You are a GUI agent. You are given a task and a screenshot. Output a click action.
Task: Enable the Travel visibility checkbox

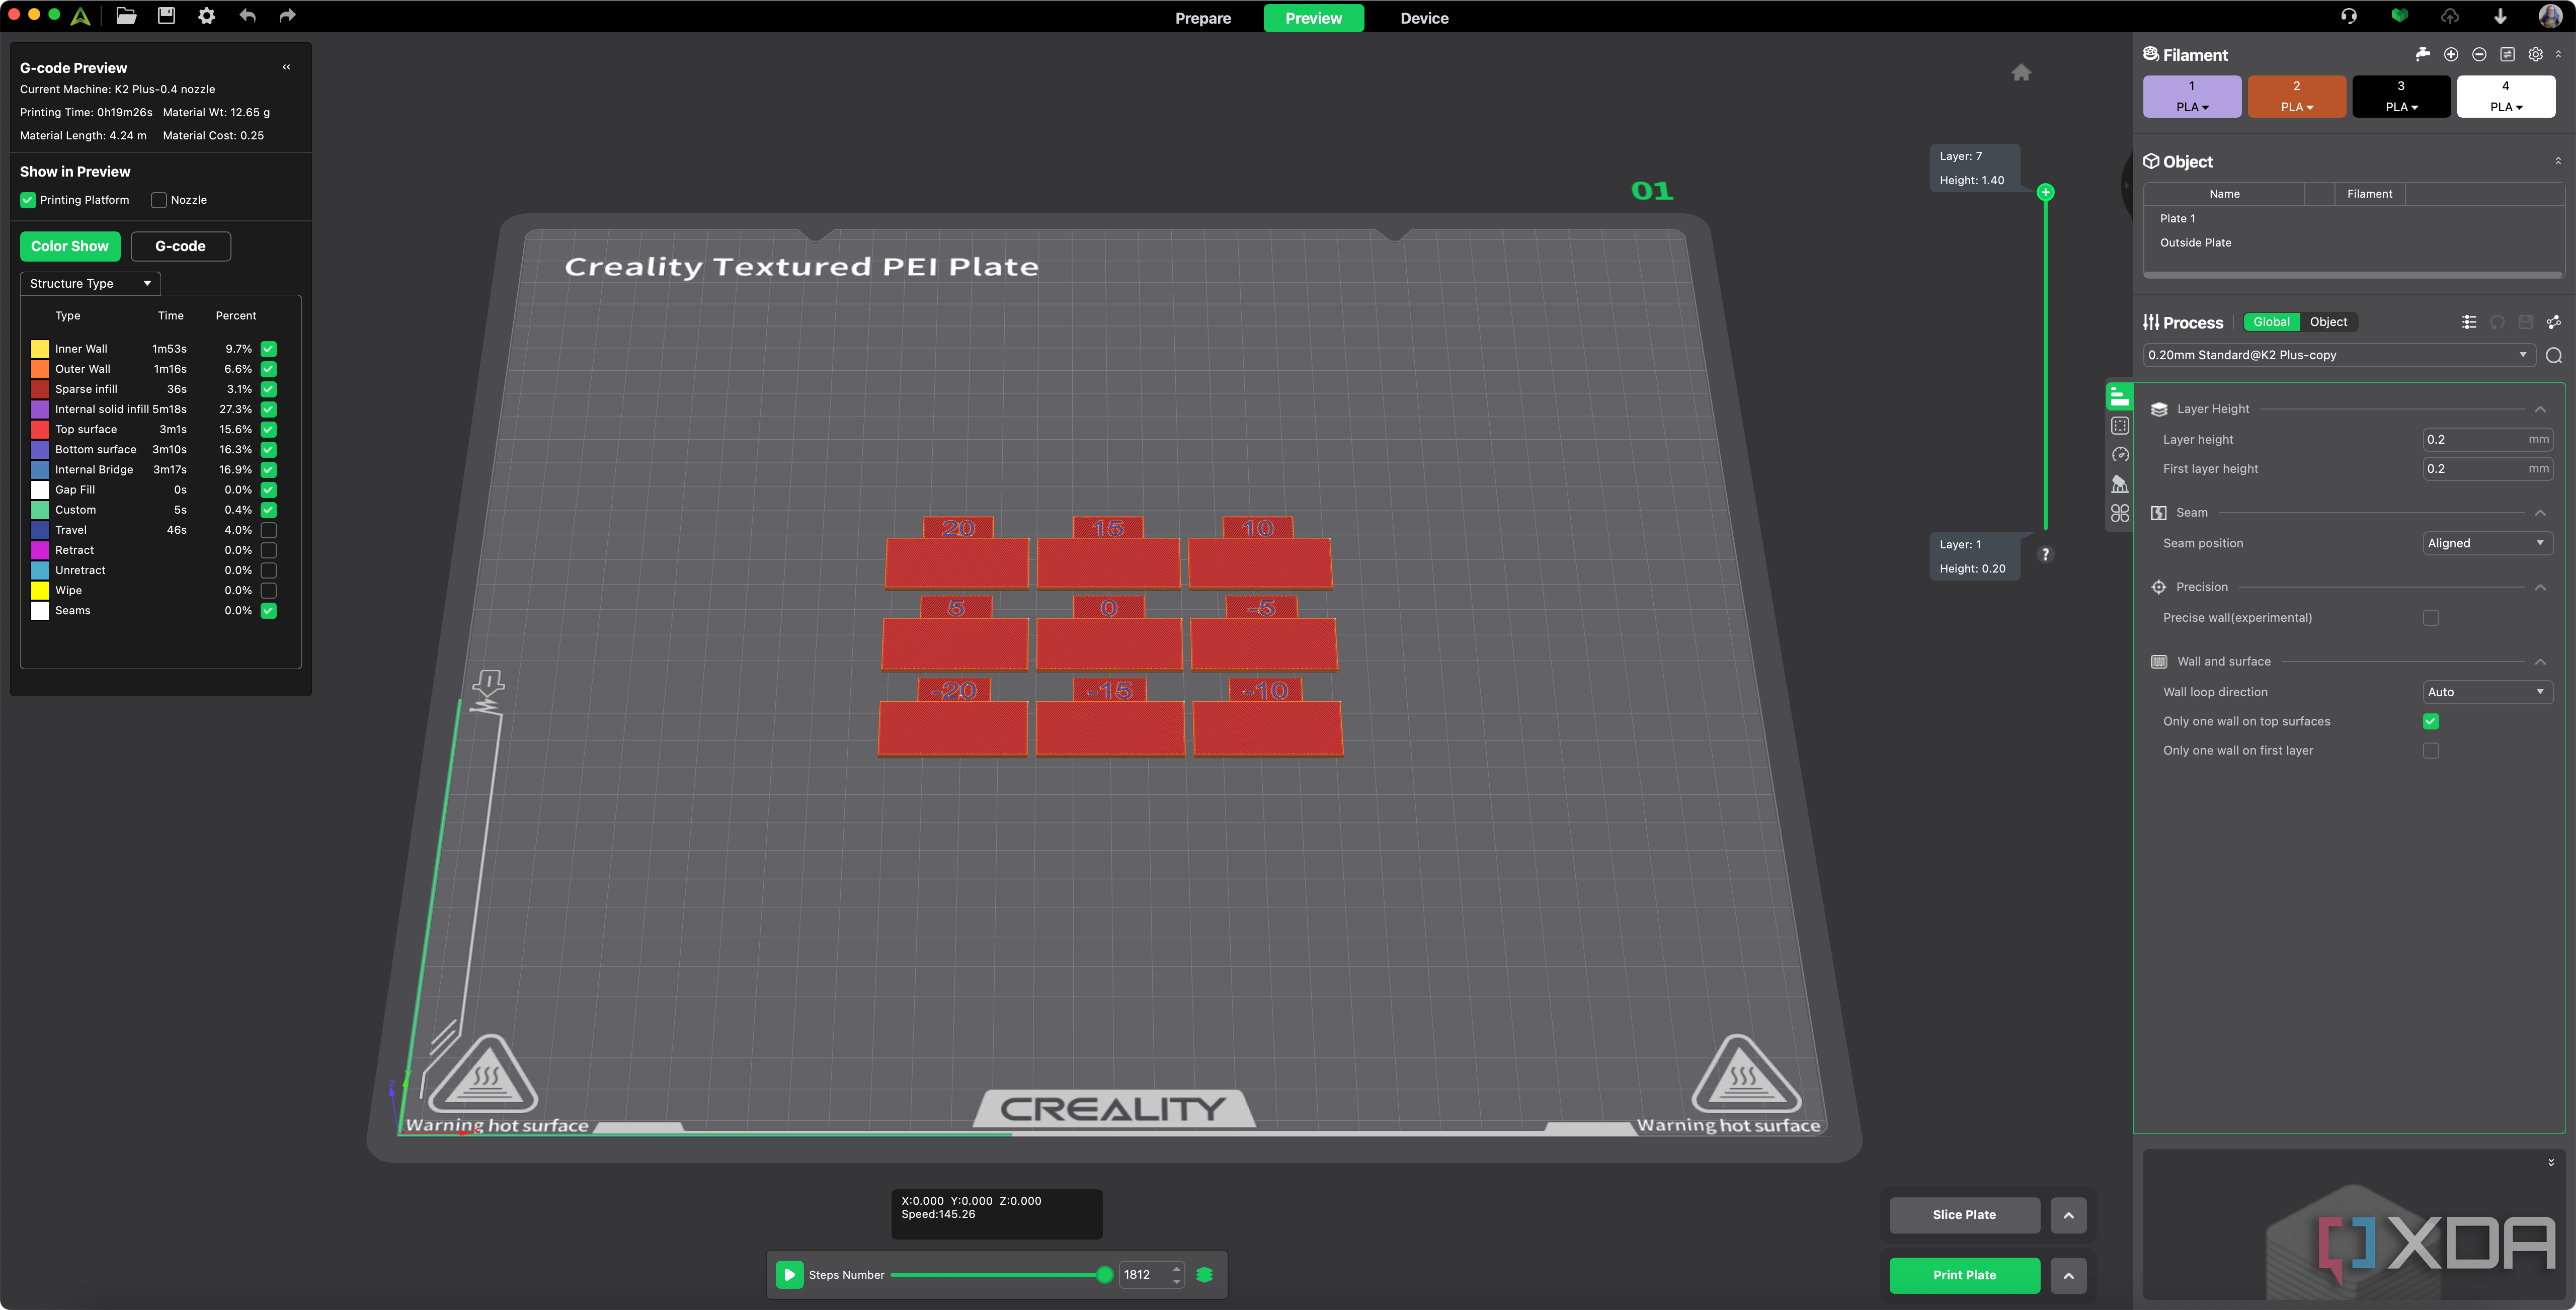[268, 530]
